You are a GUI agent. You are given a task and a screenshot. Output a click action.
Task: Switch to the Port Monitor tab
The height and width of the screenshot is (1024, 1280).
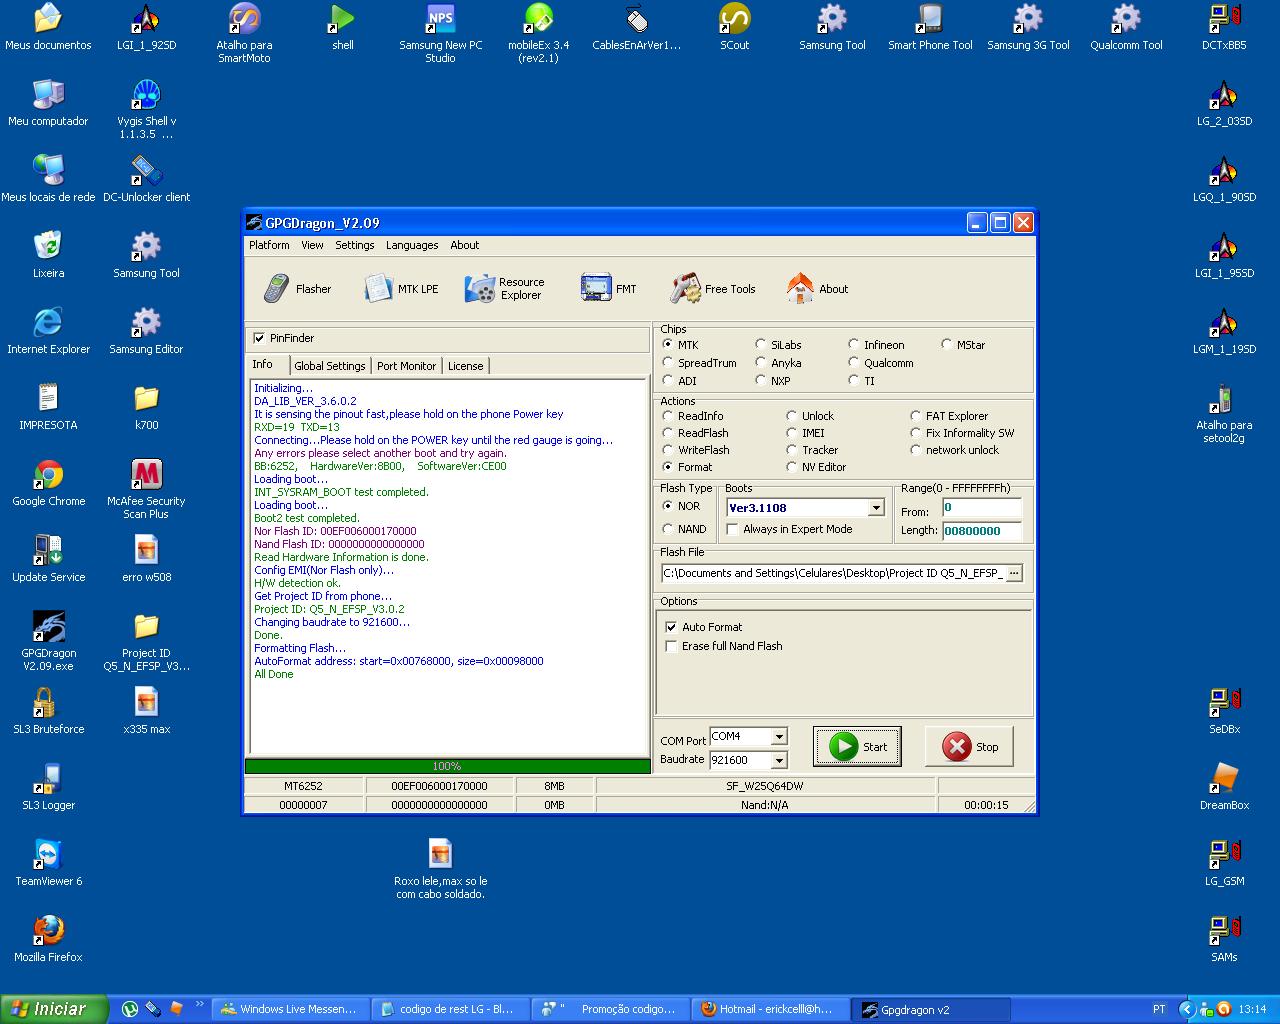click(406, 366)
